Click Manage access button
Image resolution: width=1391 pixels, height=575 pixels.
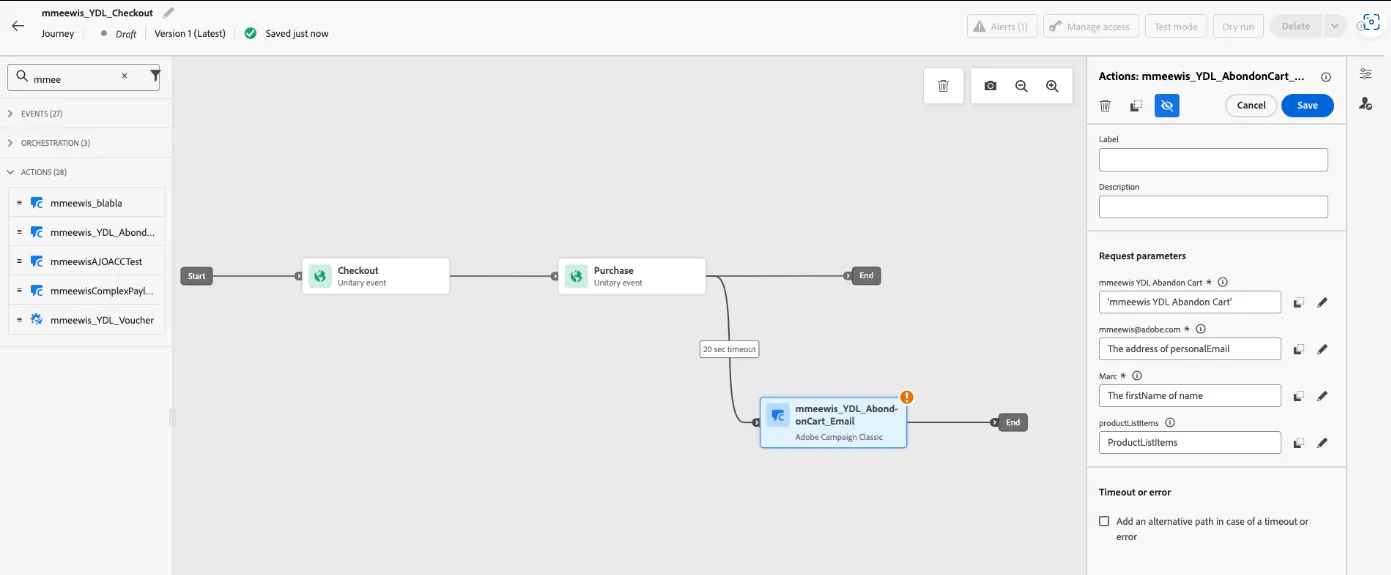click(x=1091, y=27)
